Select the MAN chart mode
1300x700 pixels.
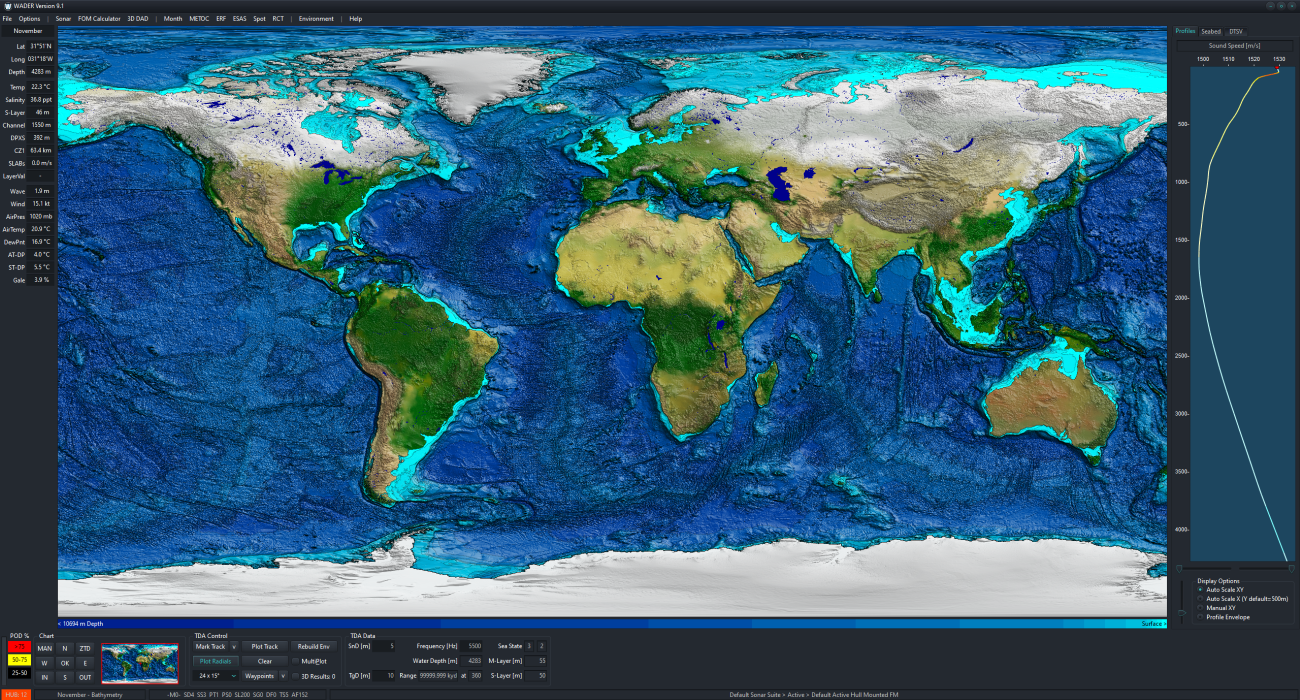[45, 648]
